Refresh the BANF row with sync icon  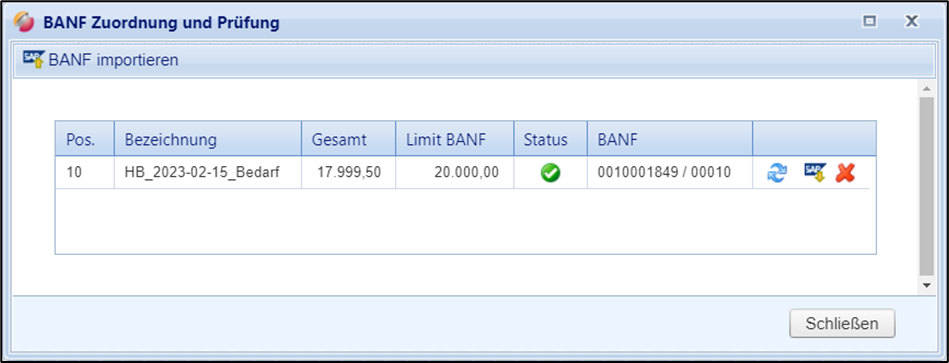(777, 173)
